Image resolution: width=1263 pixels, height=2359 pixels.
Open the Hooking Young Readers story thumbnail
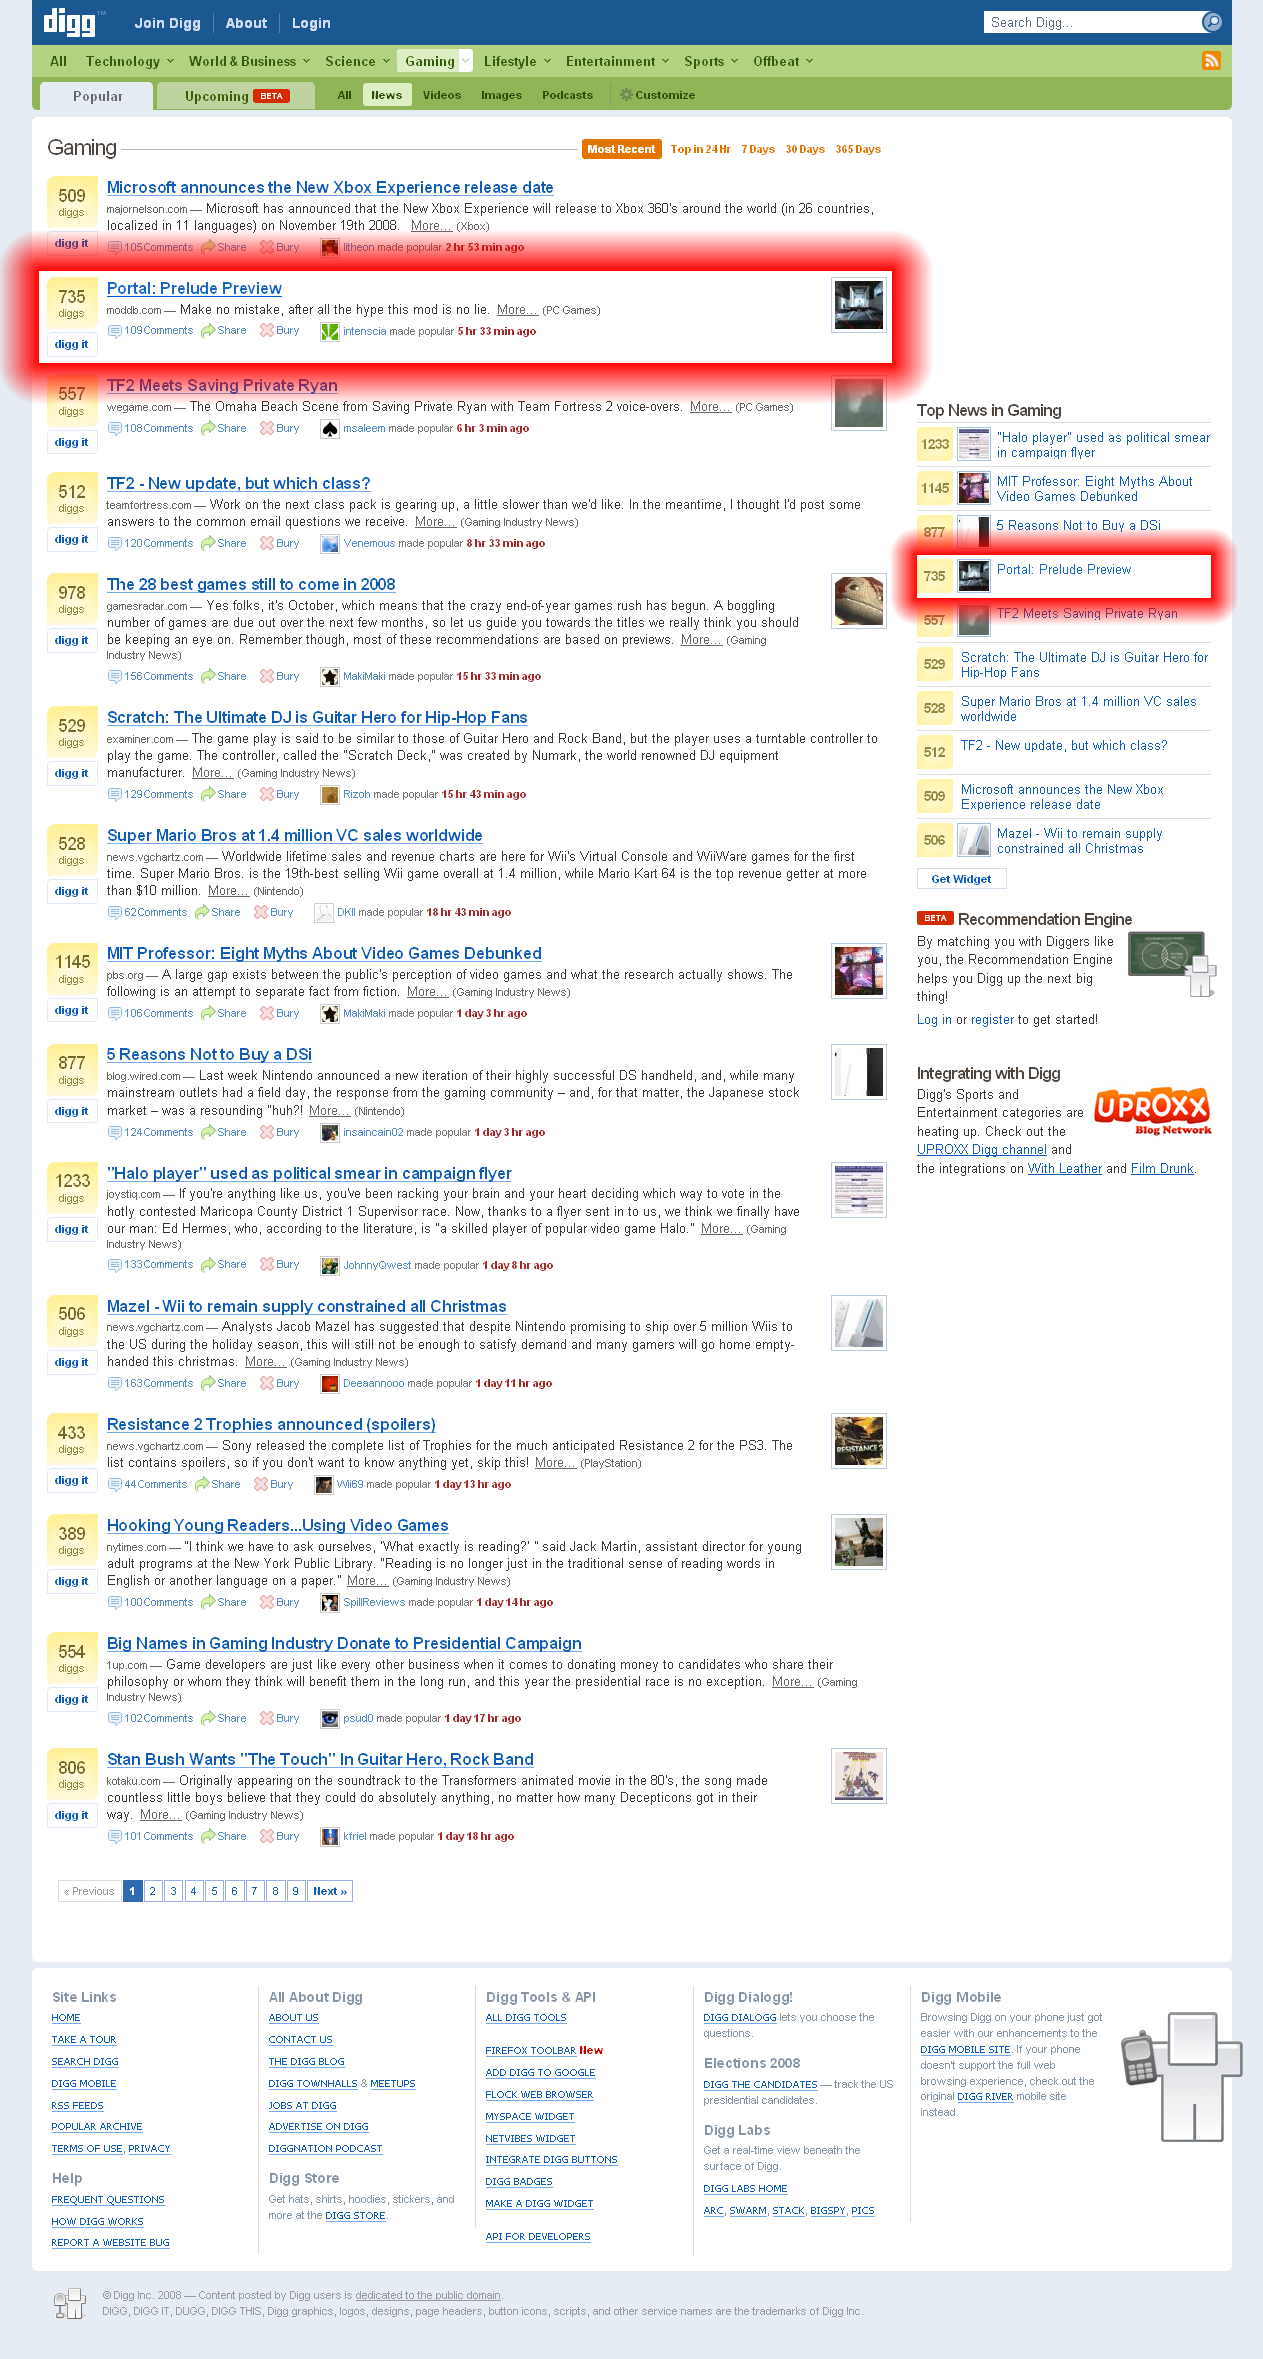(x=859, y=1541)
